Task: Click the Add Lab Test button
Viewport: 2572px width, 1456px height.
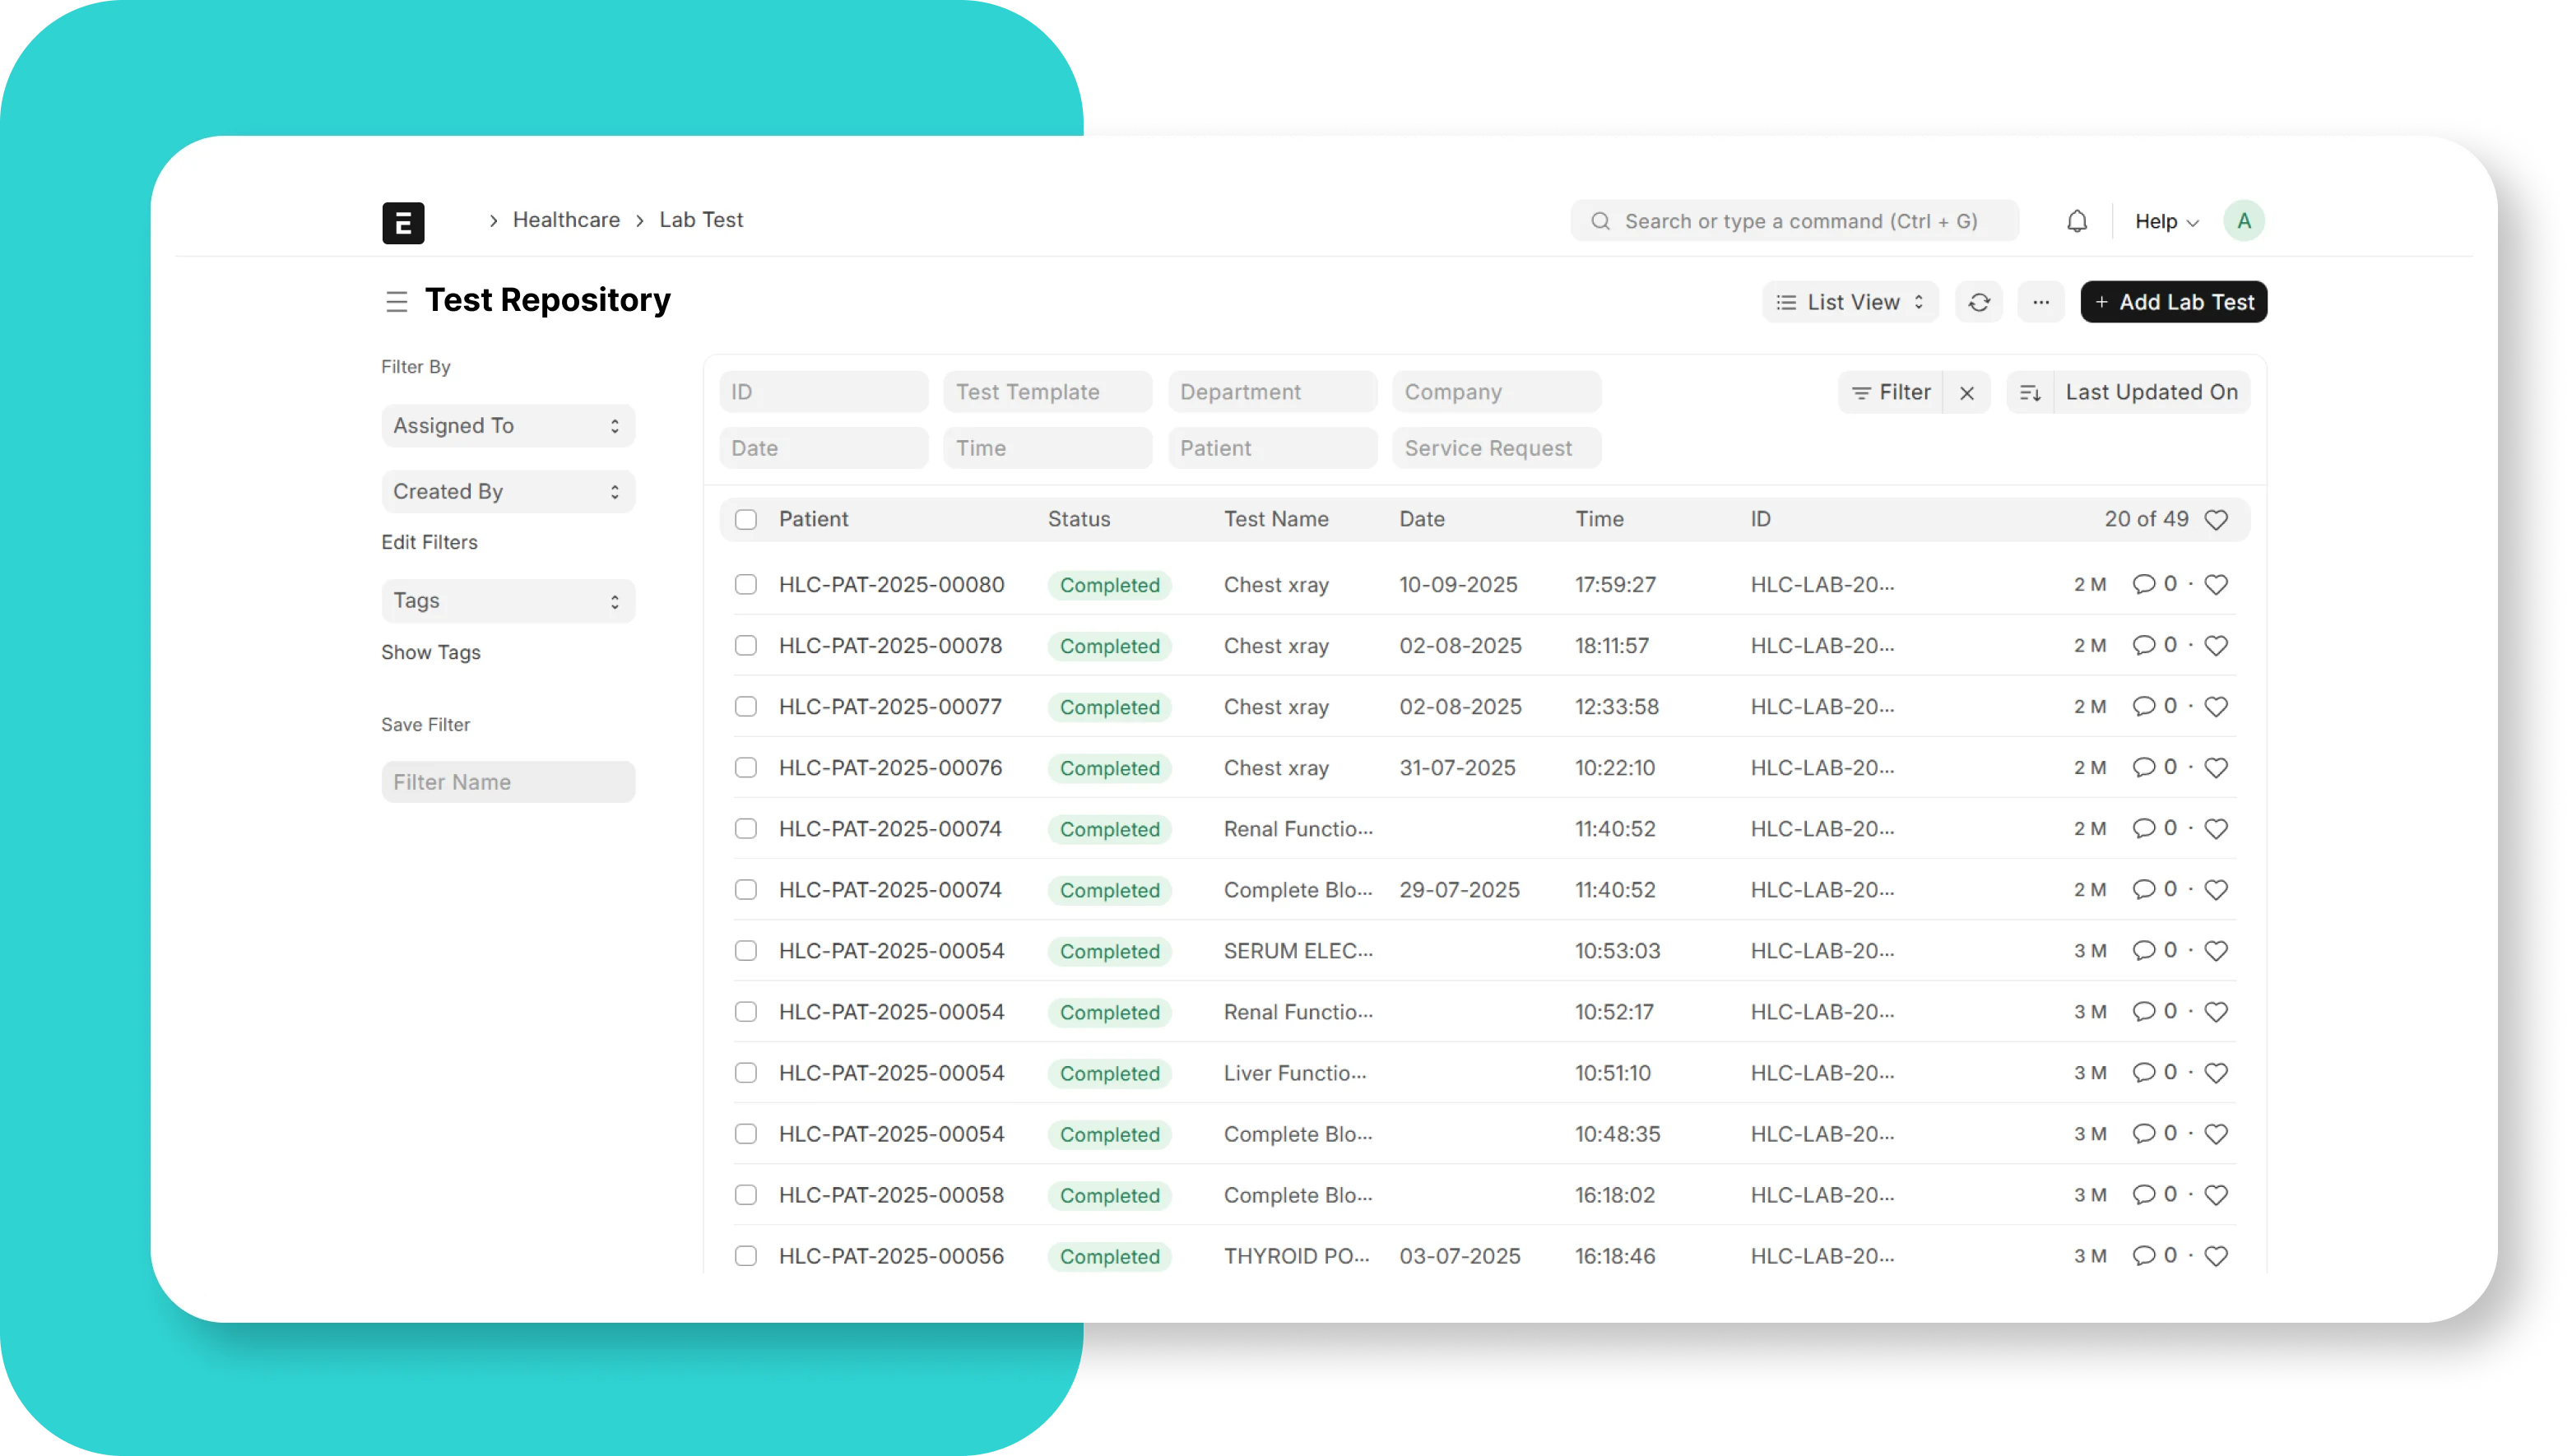Action: [2173, 302]
